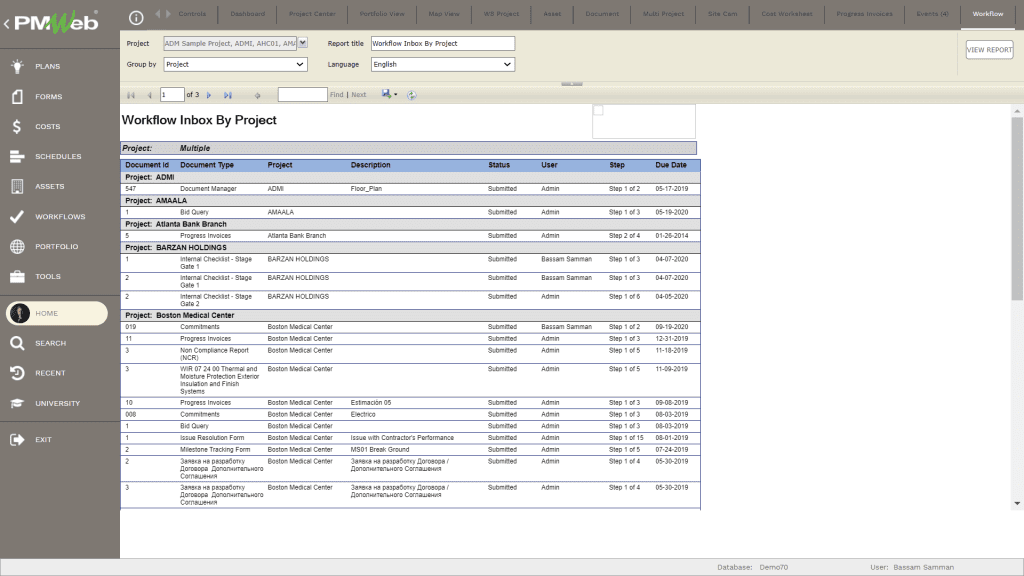This screenshot has width=1024, height=576.
Task: Open the Recent history icon
Action: pyautogui.click(x=18, y=374)
